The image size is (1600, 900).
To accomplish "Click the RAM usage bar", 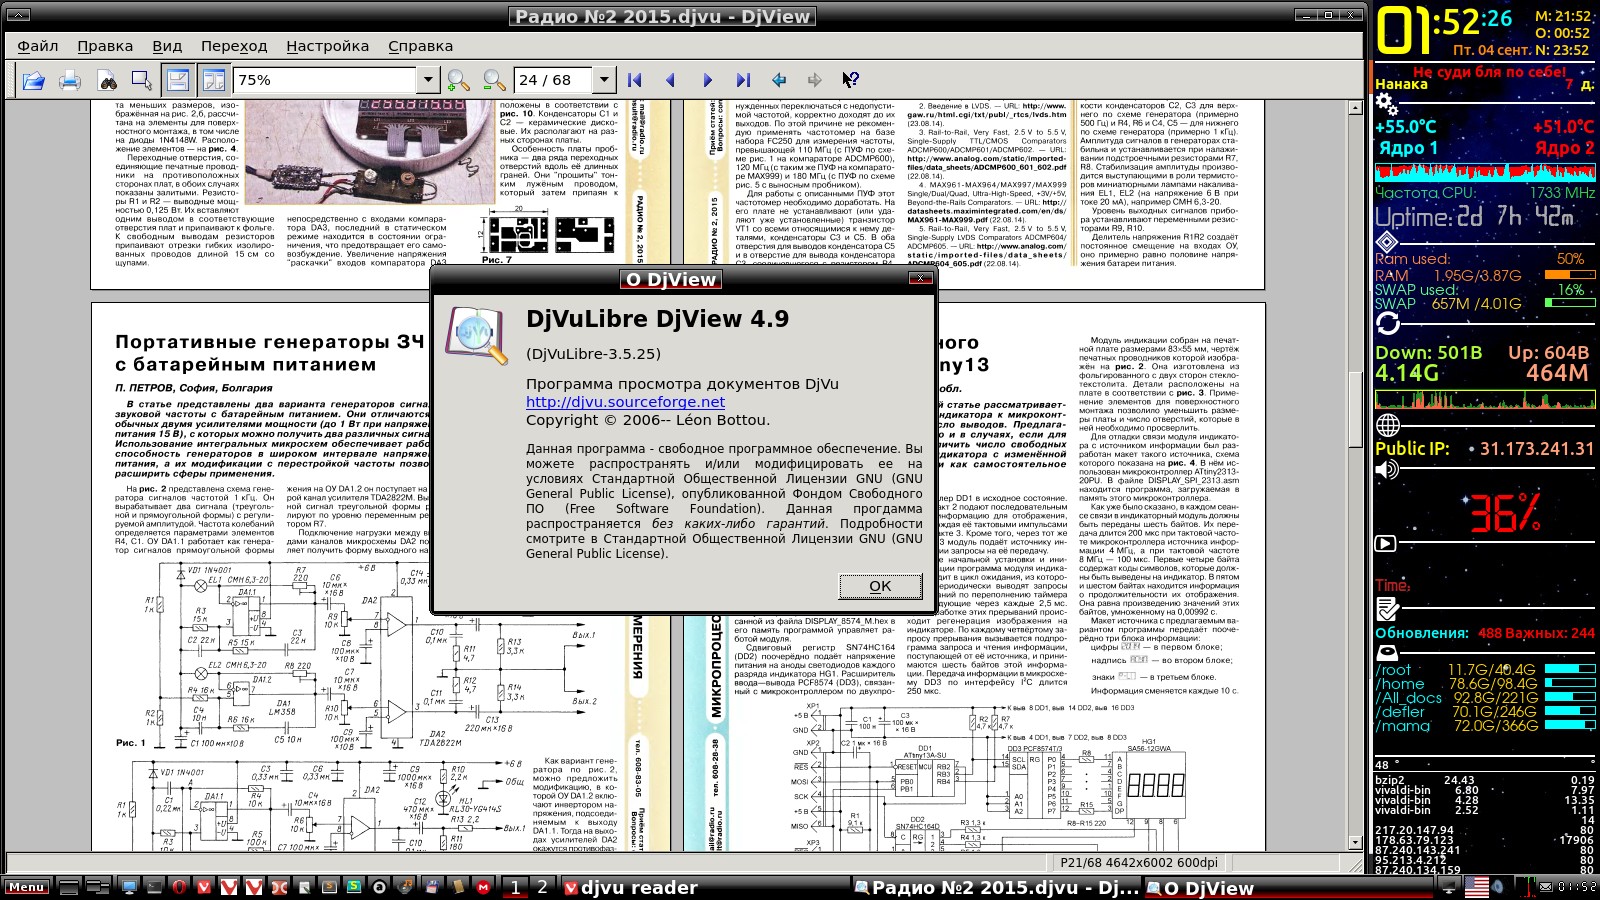I will 1570,275.
